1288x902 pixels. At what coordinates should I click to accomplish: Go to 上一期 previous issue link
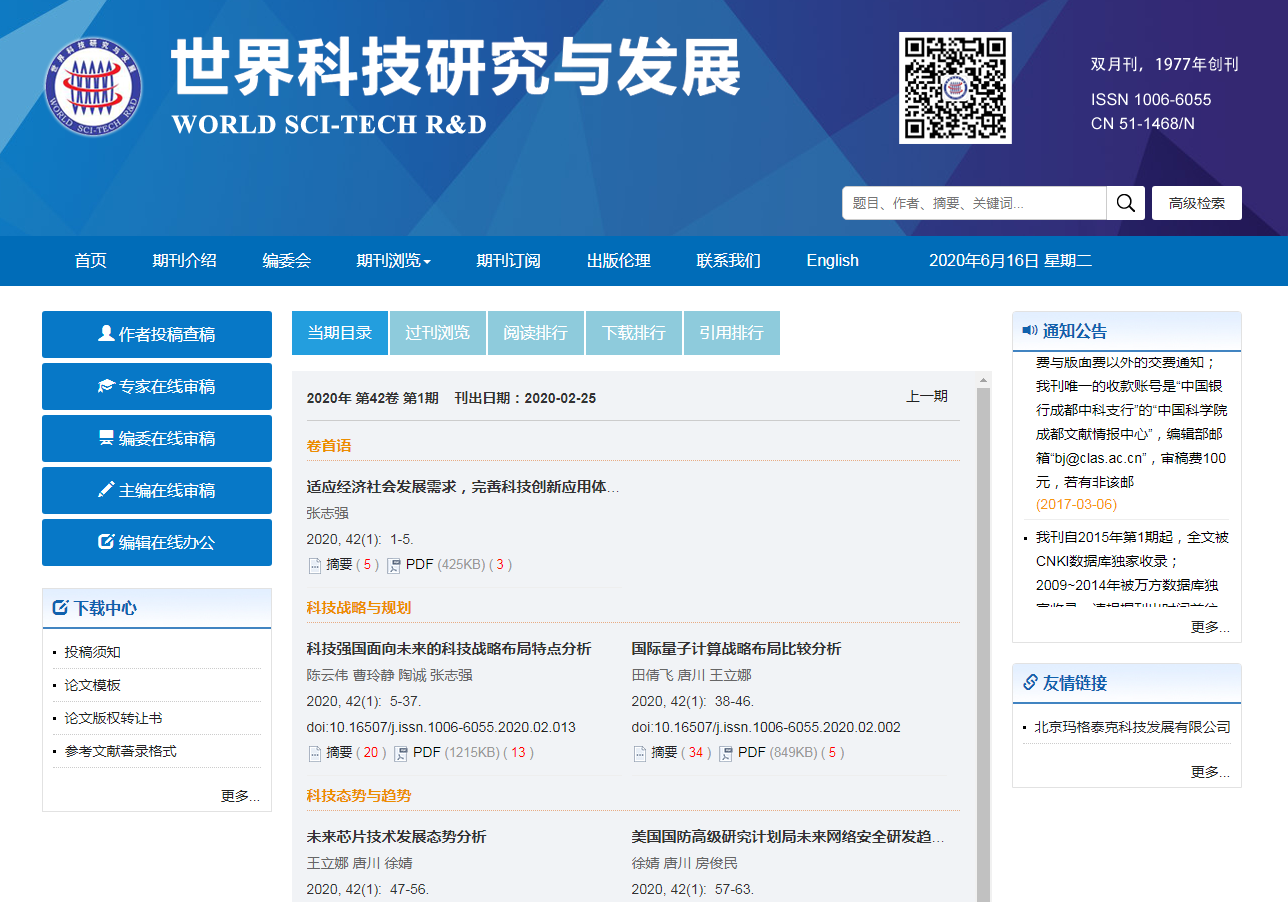[x=926, y=397]
